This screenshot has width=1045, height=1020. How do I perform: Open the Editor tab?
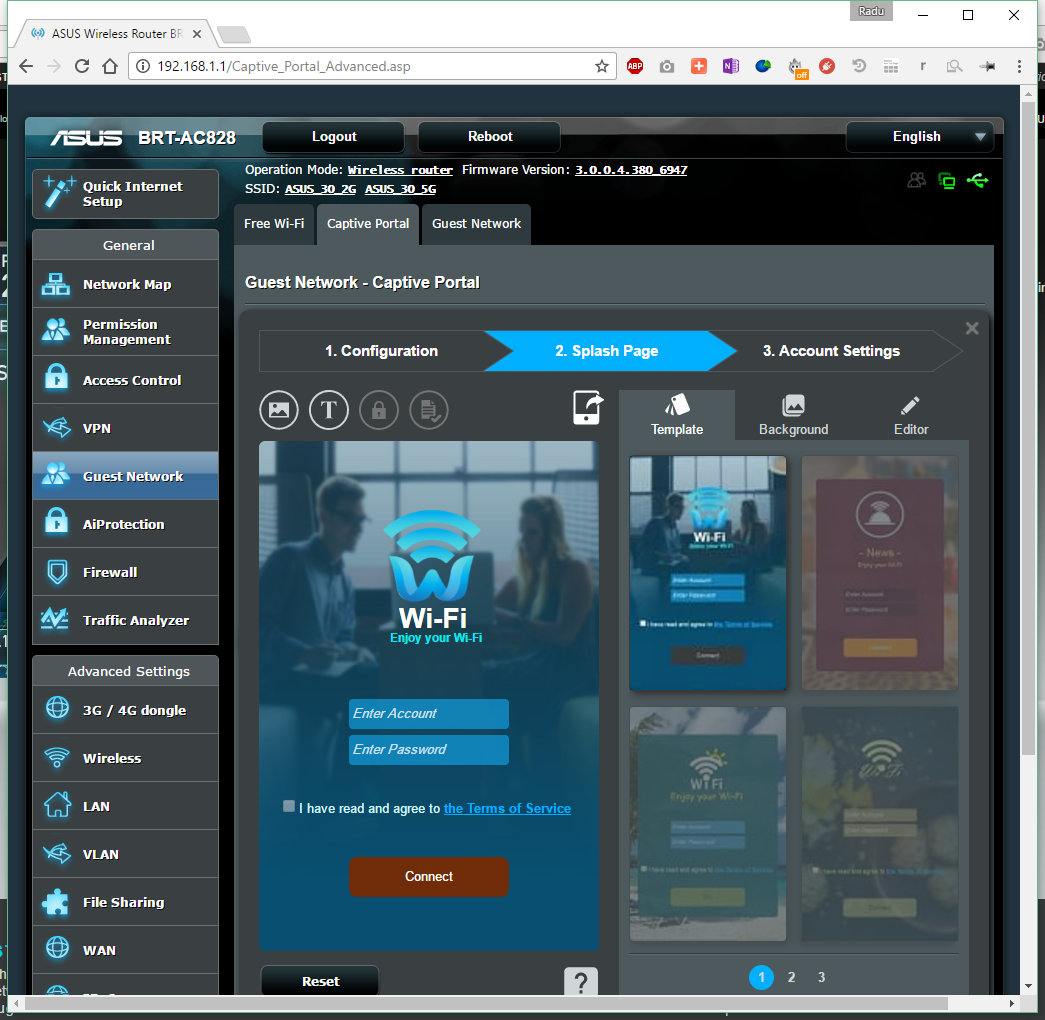click(x=910, y=415)
